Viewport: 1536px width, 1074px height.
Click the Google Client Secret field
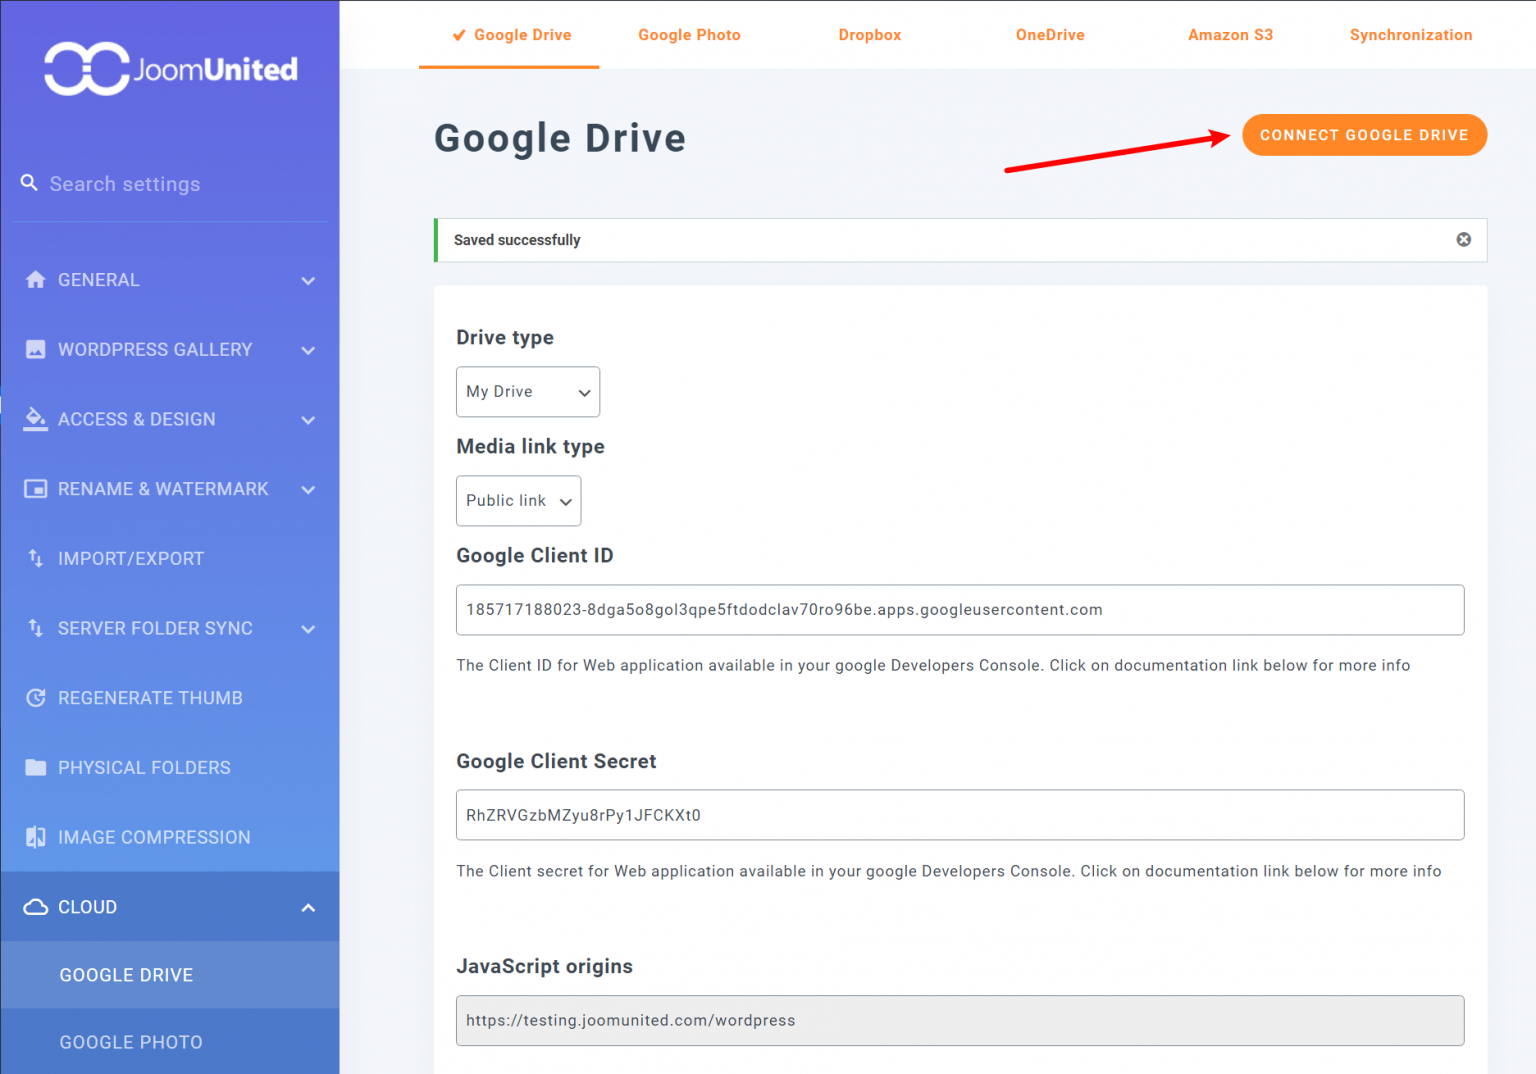tap(960, 815)
